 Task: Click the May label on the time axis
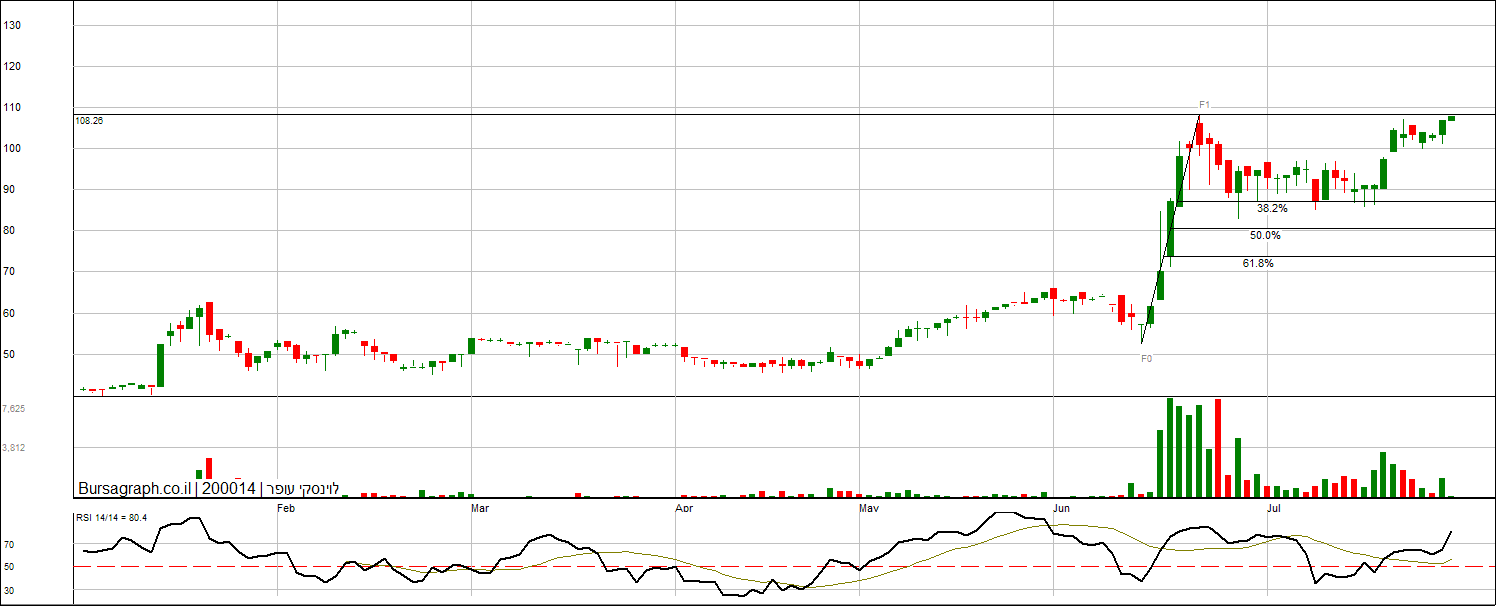868,509
